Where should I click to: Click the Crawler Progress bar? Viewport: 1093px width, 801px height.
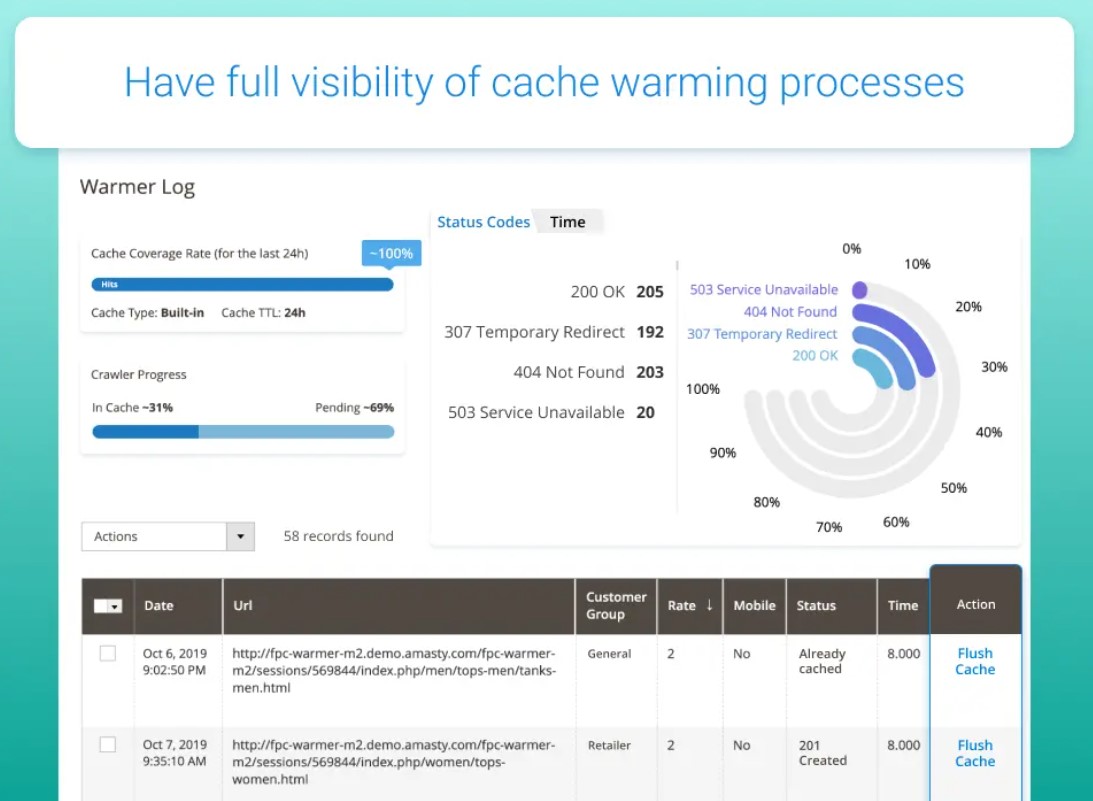pyautogui.click(x=242, y=432)
